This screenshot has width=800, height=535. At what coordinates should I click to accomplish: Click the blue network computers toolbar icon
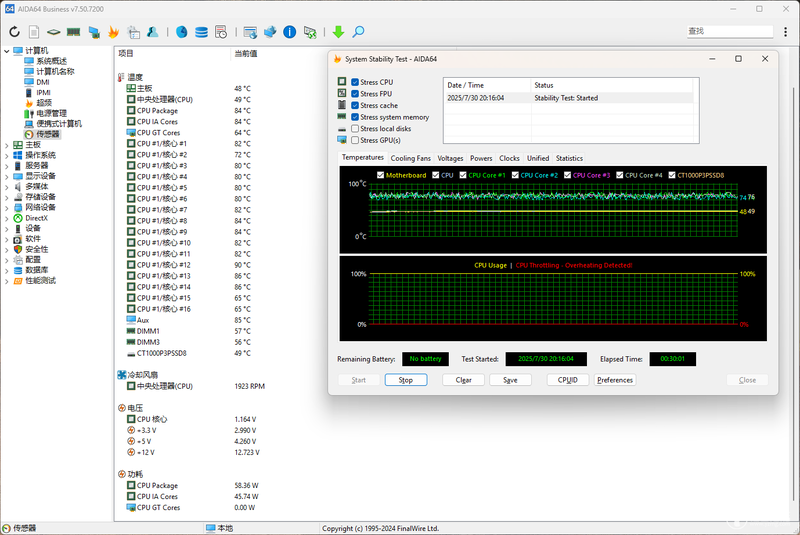click(270, 32)
